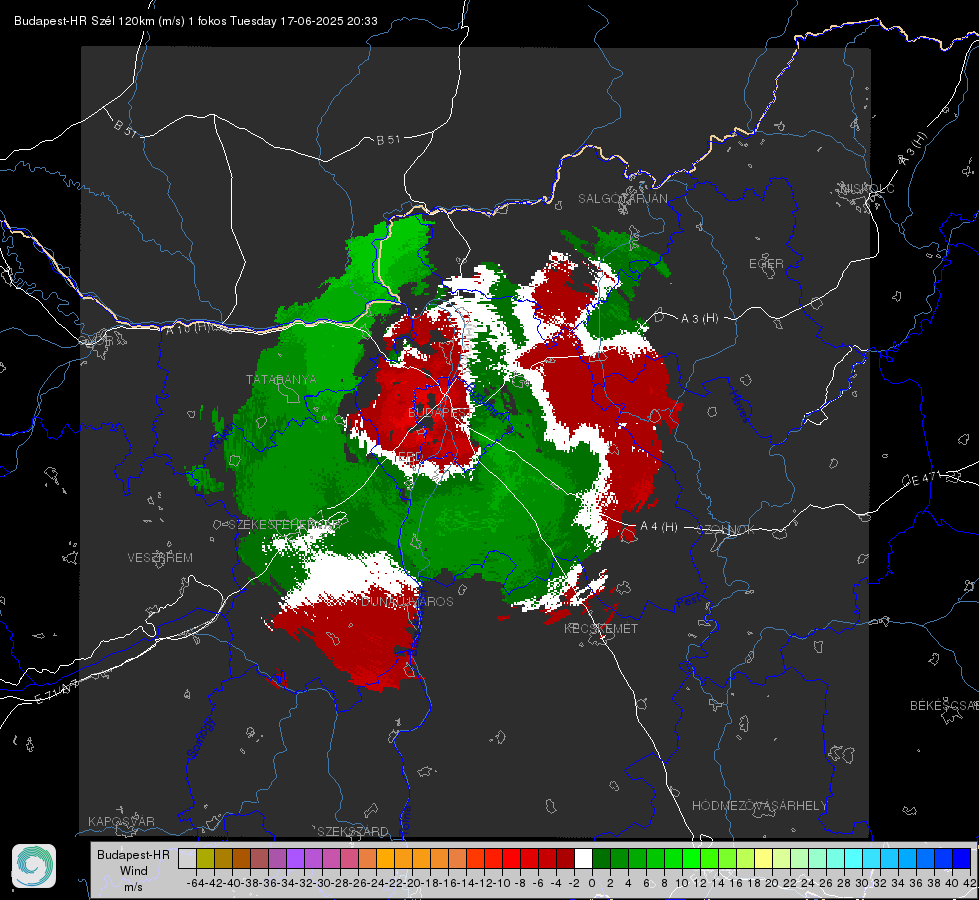Click the TATABANYA city label

coord(281,379)
